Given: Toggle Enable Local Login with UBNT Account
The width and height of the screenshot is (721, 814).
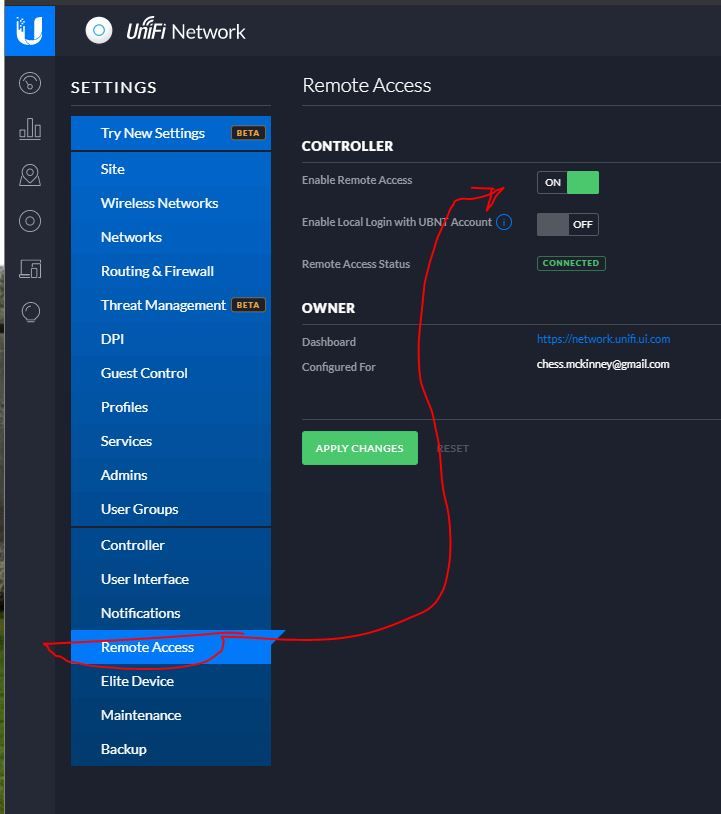Looking at the screenshot, I should [568, 224].
